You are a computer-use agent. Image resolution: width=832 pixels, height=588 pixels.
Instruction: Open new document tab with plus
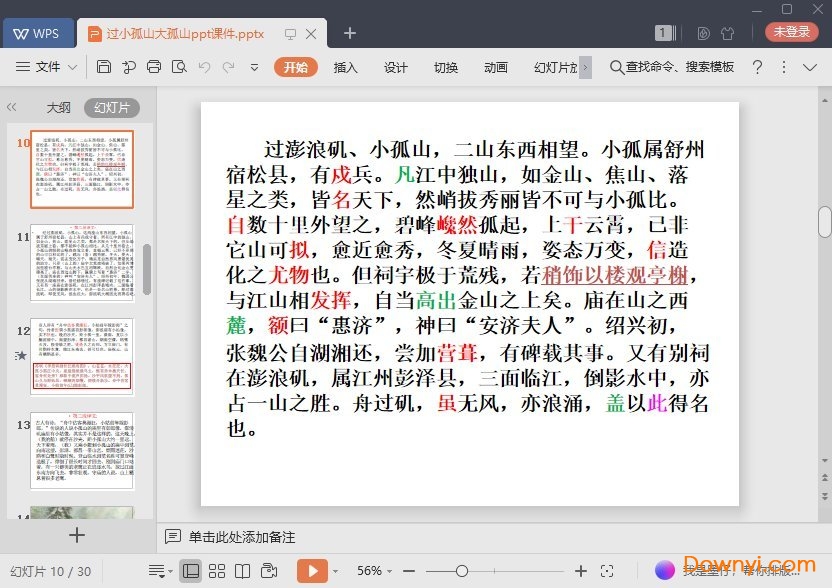350,33
